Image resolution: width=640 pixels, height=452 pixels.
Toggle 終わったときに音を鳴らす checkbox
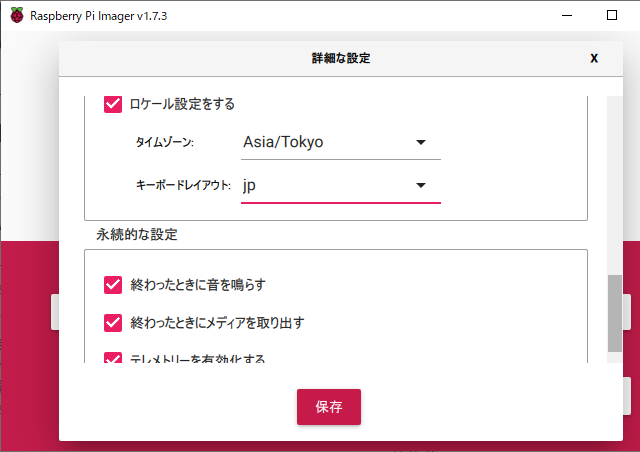click(x=113, y=285)
